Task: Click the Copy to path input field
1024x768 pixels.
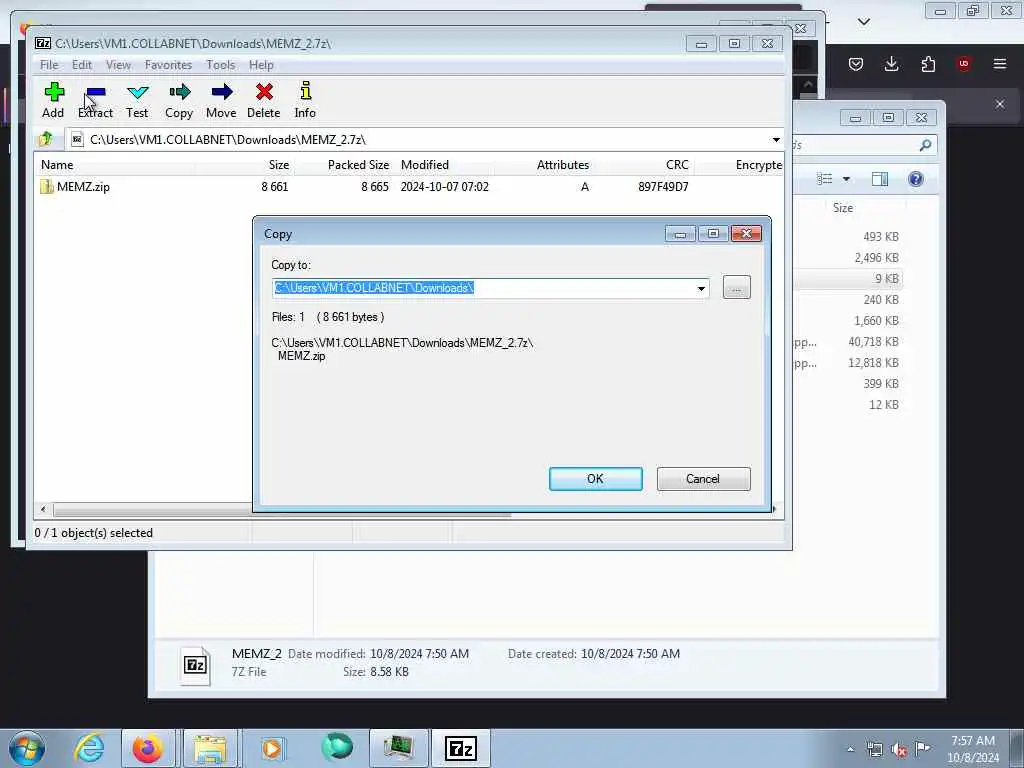Action: point(484,288)
